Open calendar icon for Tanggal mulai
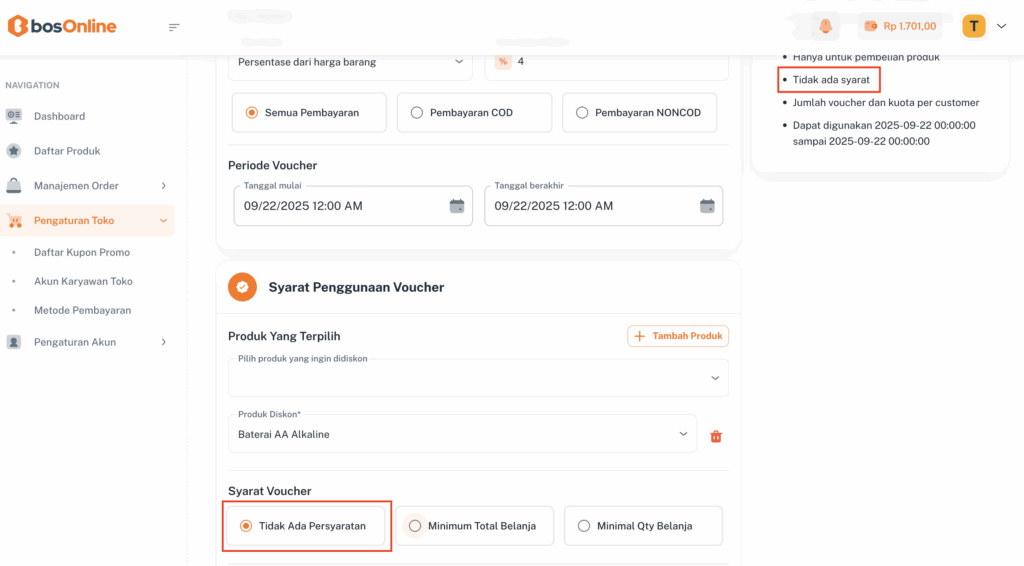 point(457,206)
